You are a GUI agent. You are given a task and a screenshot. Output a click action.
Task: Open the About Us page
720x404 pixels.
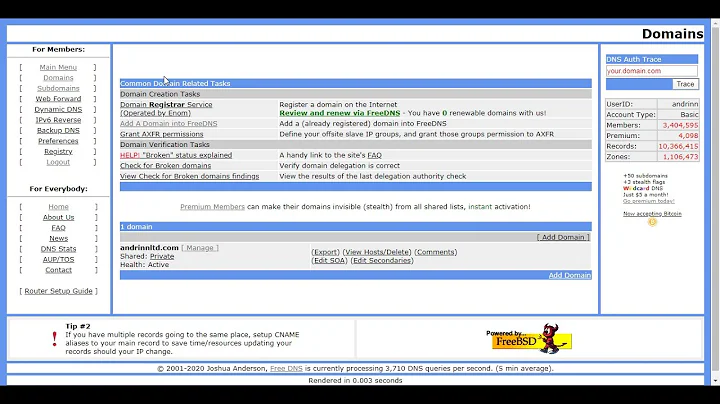(x=58, y=217)
